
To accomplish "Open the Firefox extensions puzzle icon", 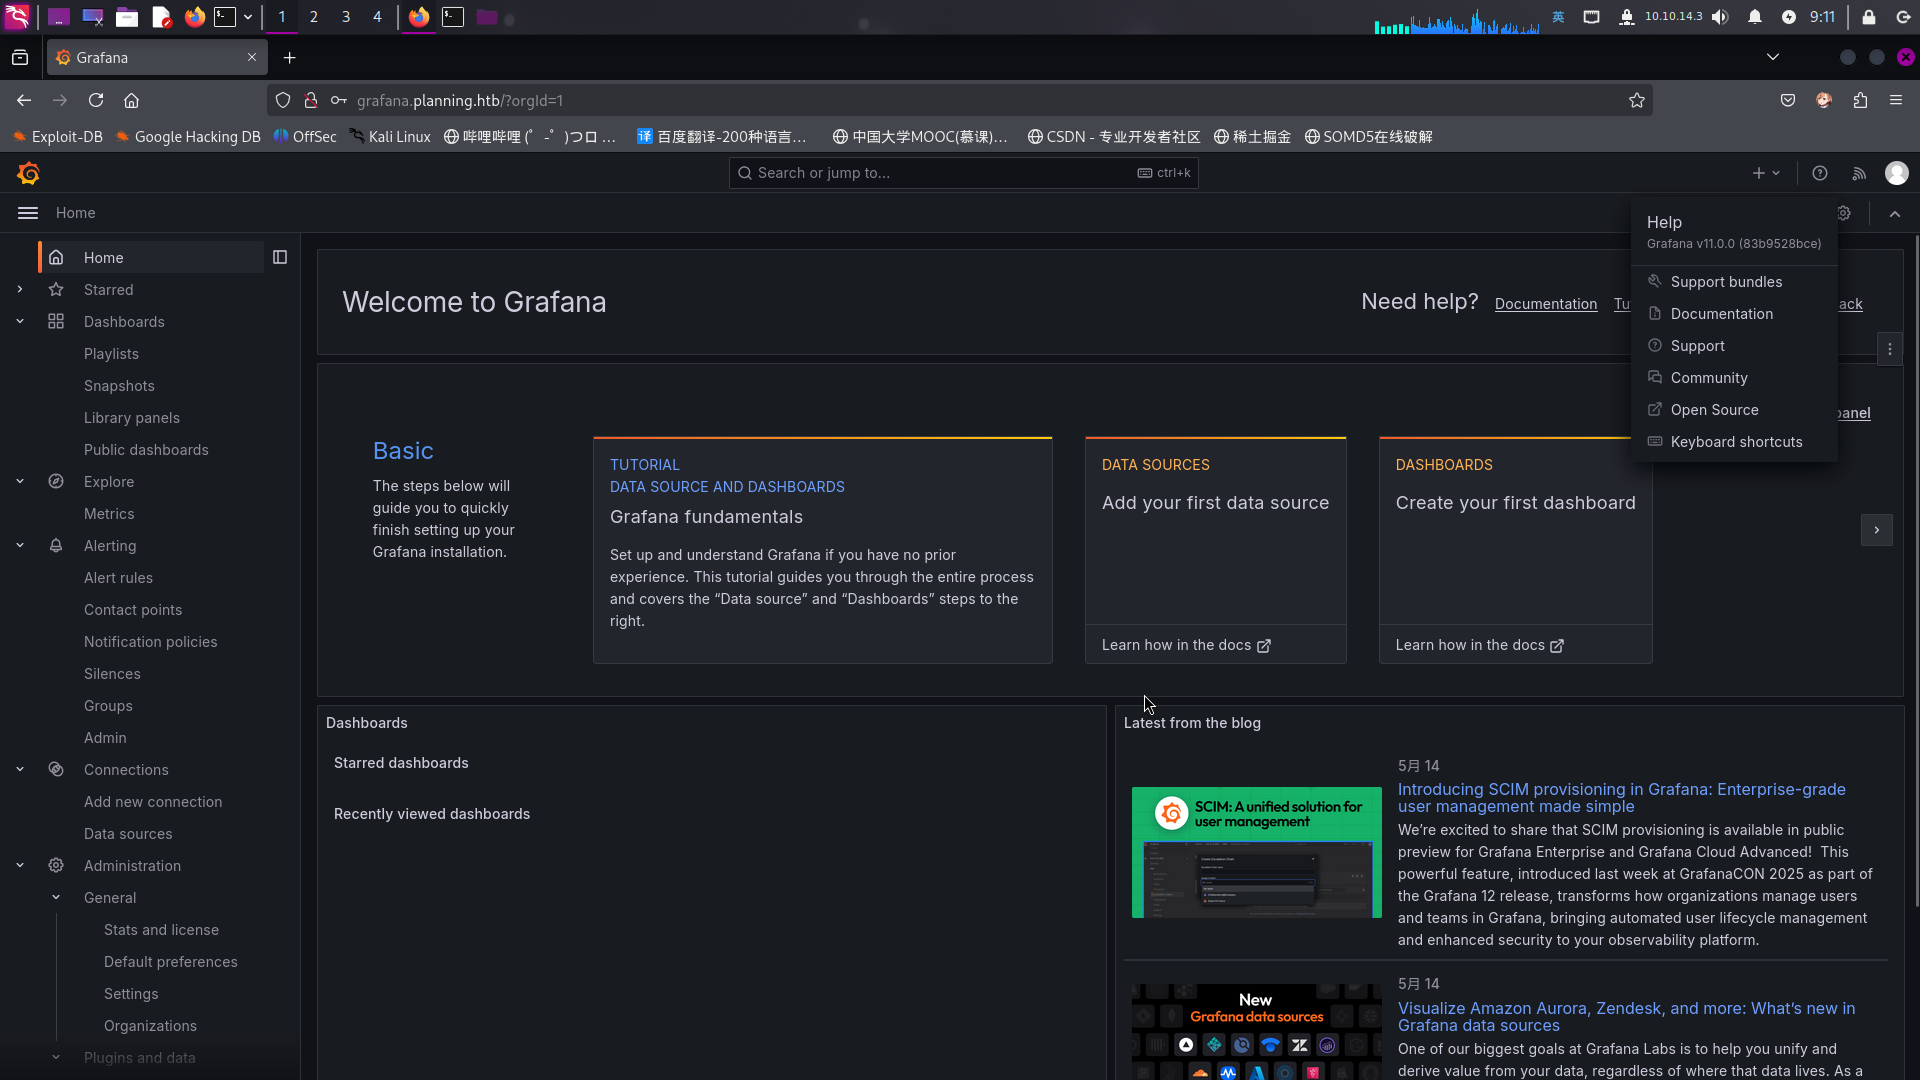I will coord(1860,101).
